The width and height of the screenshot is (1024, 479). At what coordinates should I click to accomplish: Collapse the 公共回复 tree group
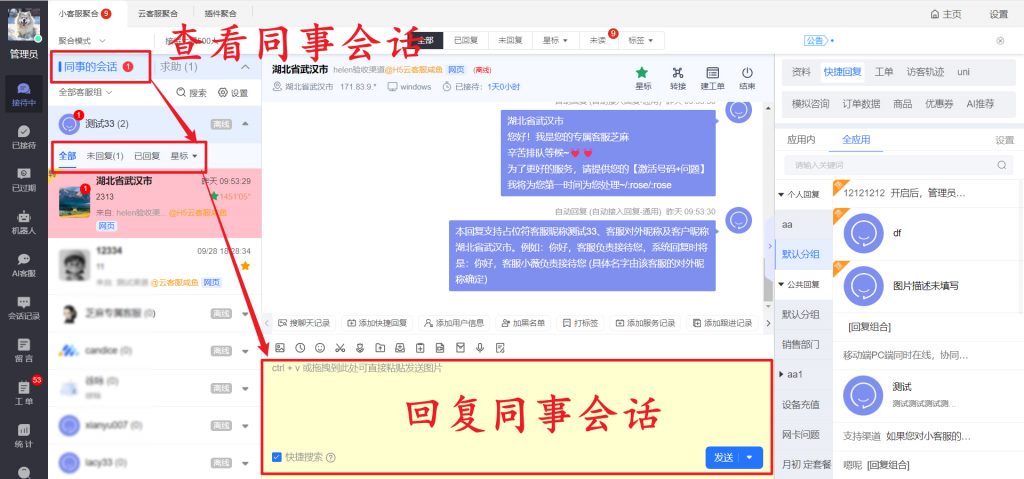(780, 284)
